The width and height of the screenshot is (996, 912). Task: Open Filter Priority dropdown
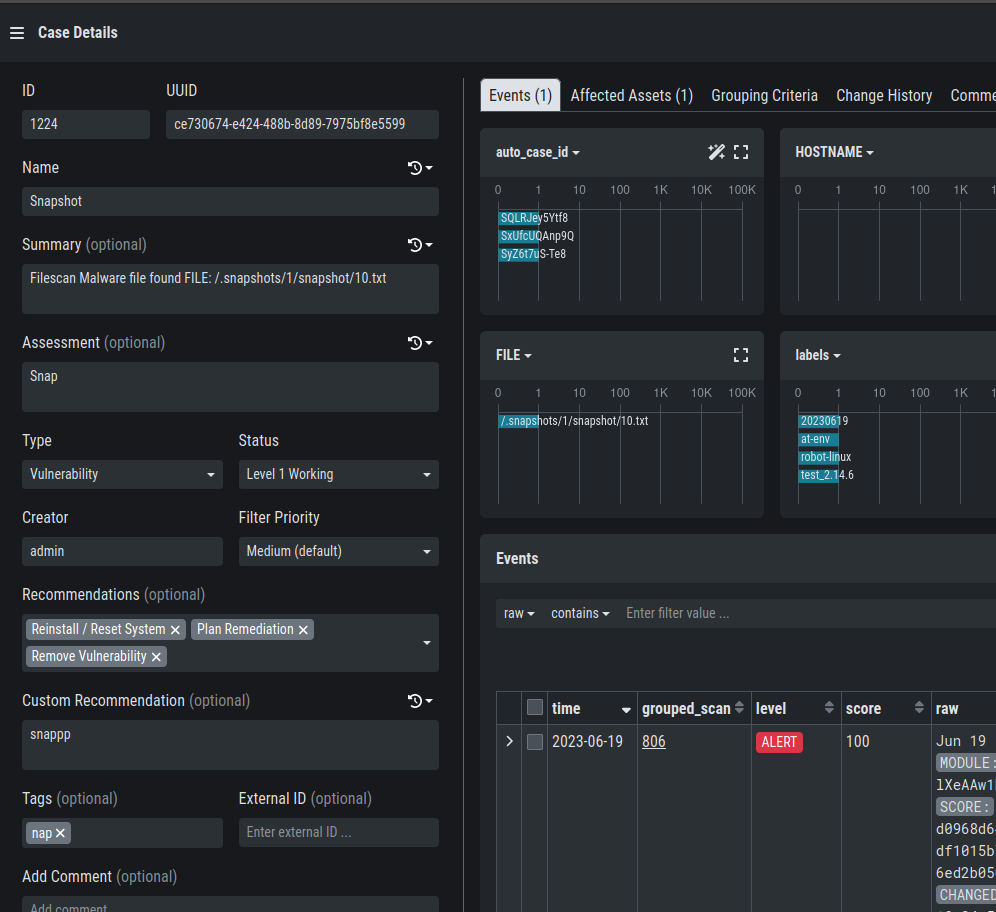[338, 551]
